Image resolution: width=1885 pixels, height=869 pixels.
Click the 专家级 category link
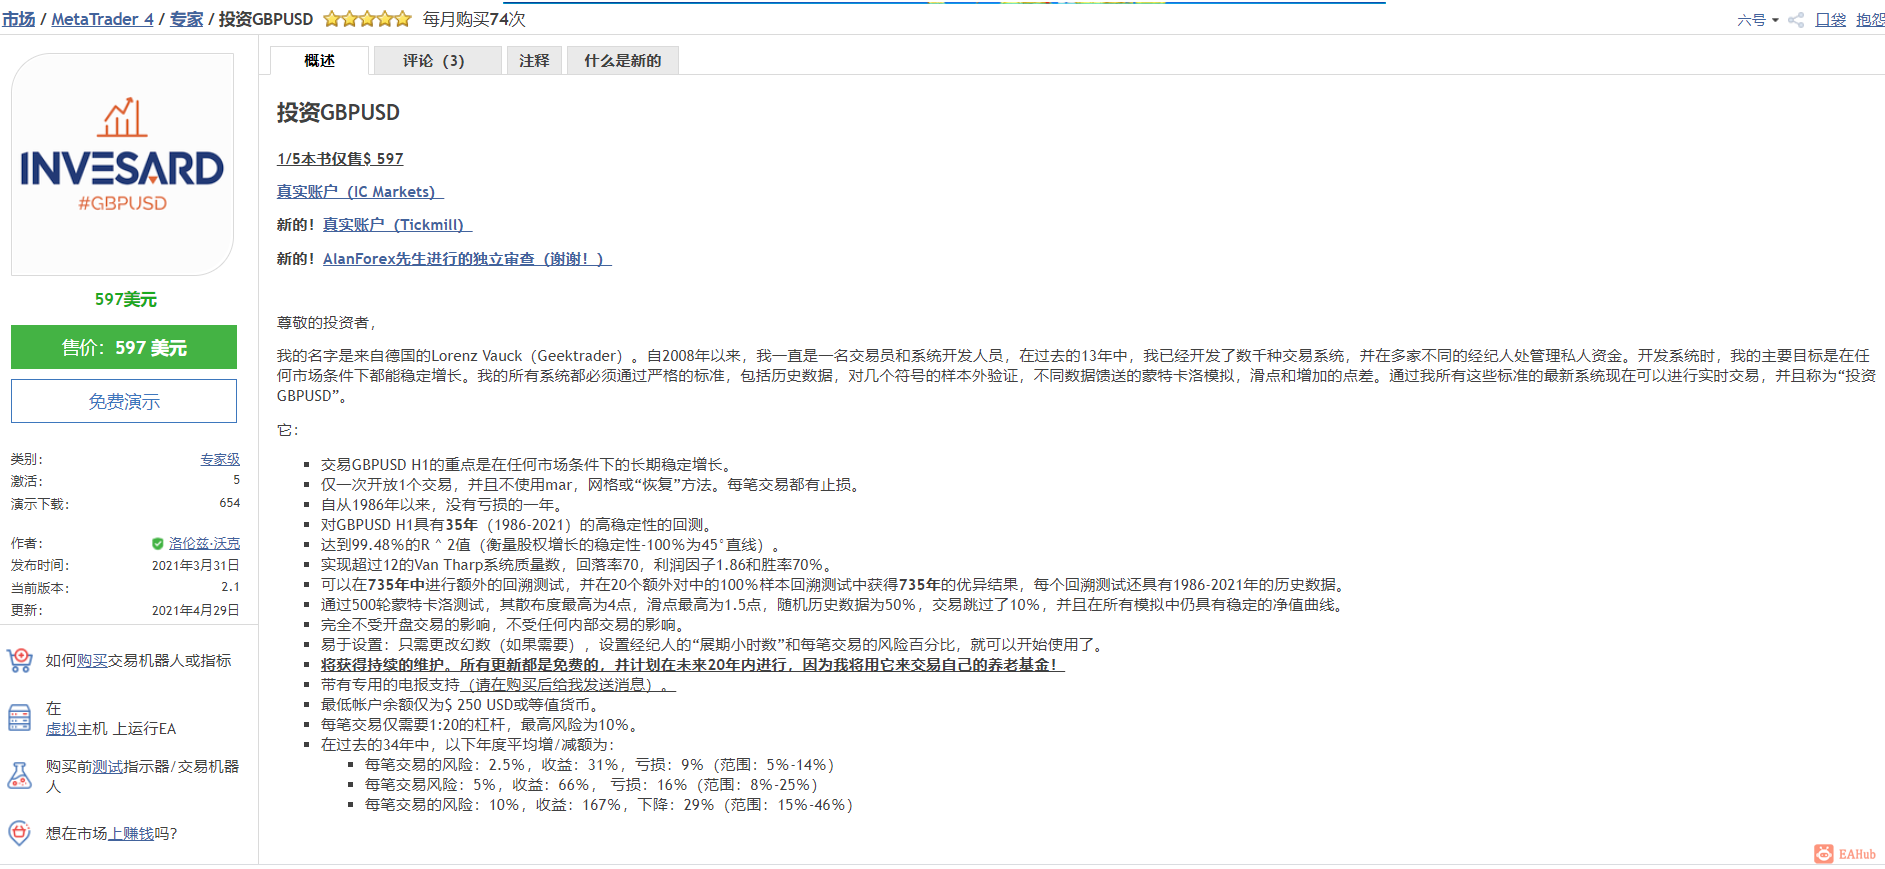click(x=220, y=459)
